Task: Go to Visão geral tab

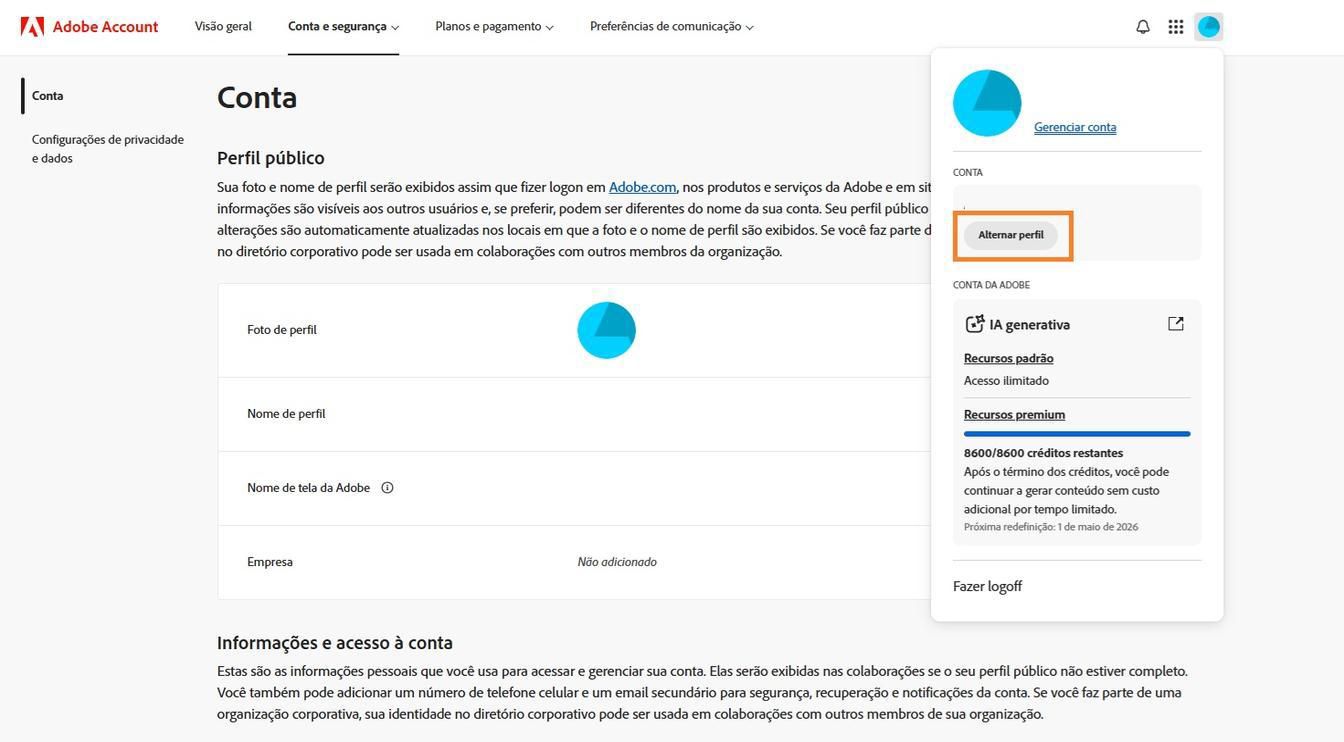Action: 223,27
